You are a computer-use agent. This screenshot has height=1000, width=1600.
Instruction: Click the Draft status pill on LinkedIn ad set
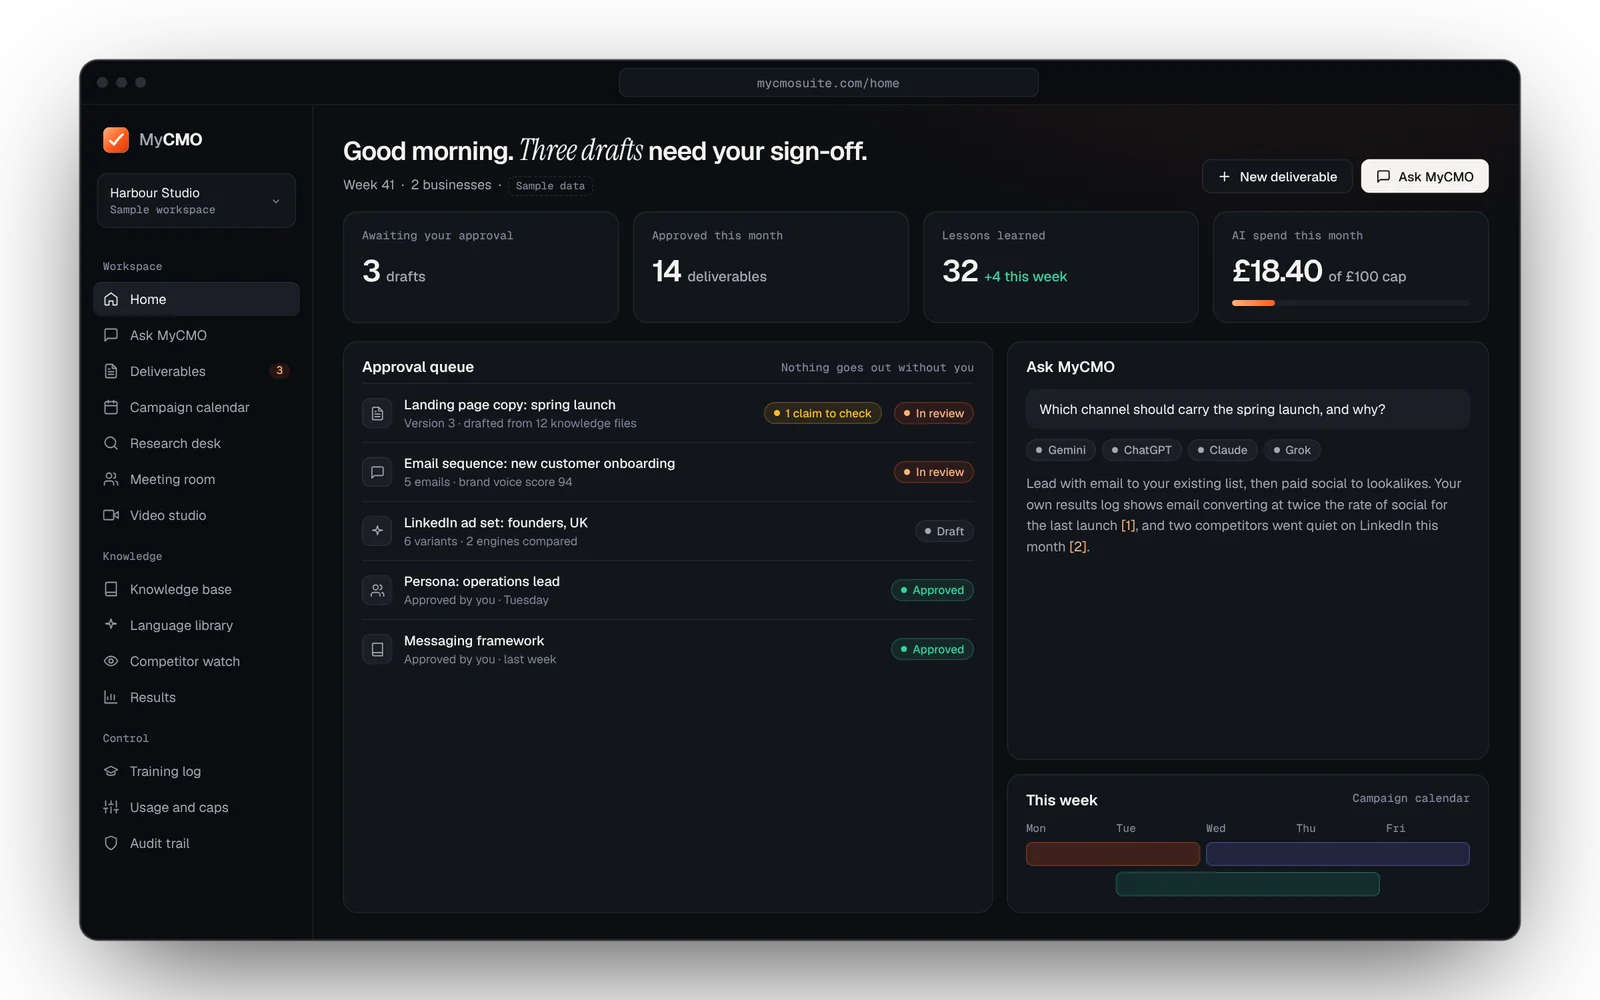click(944, 531)
